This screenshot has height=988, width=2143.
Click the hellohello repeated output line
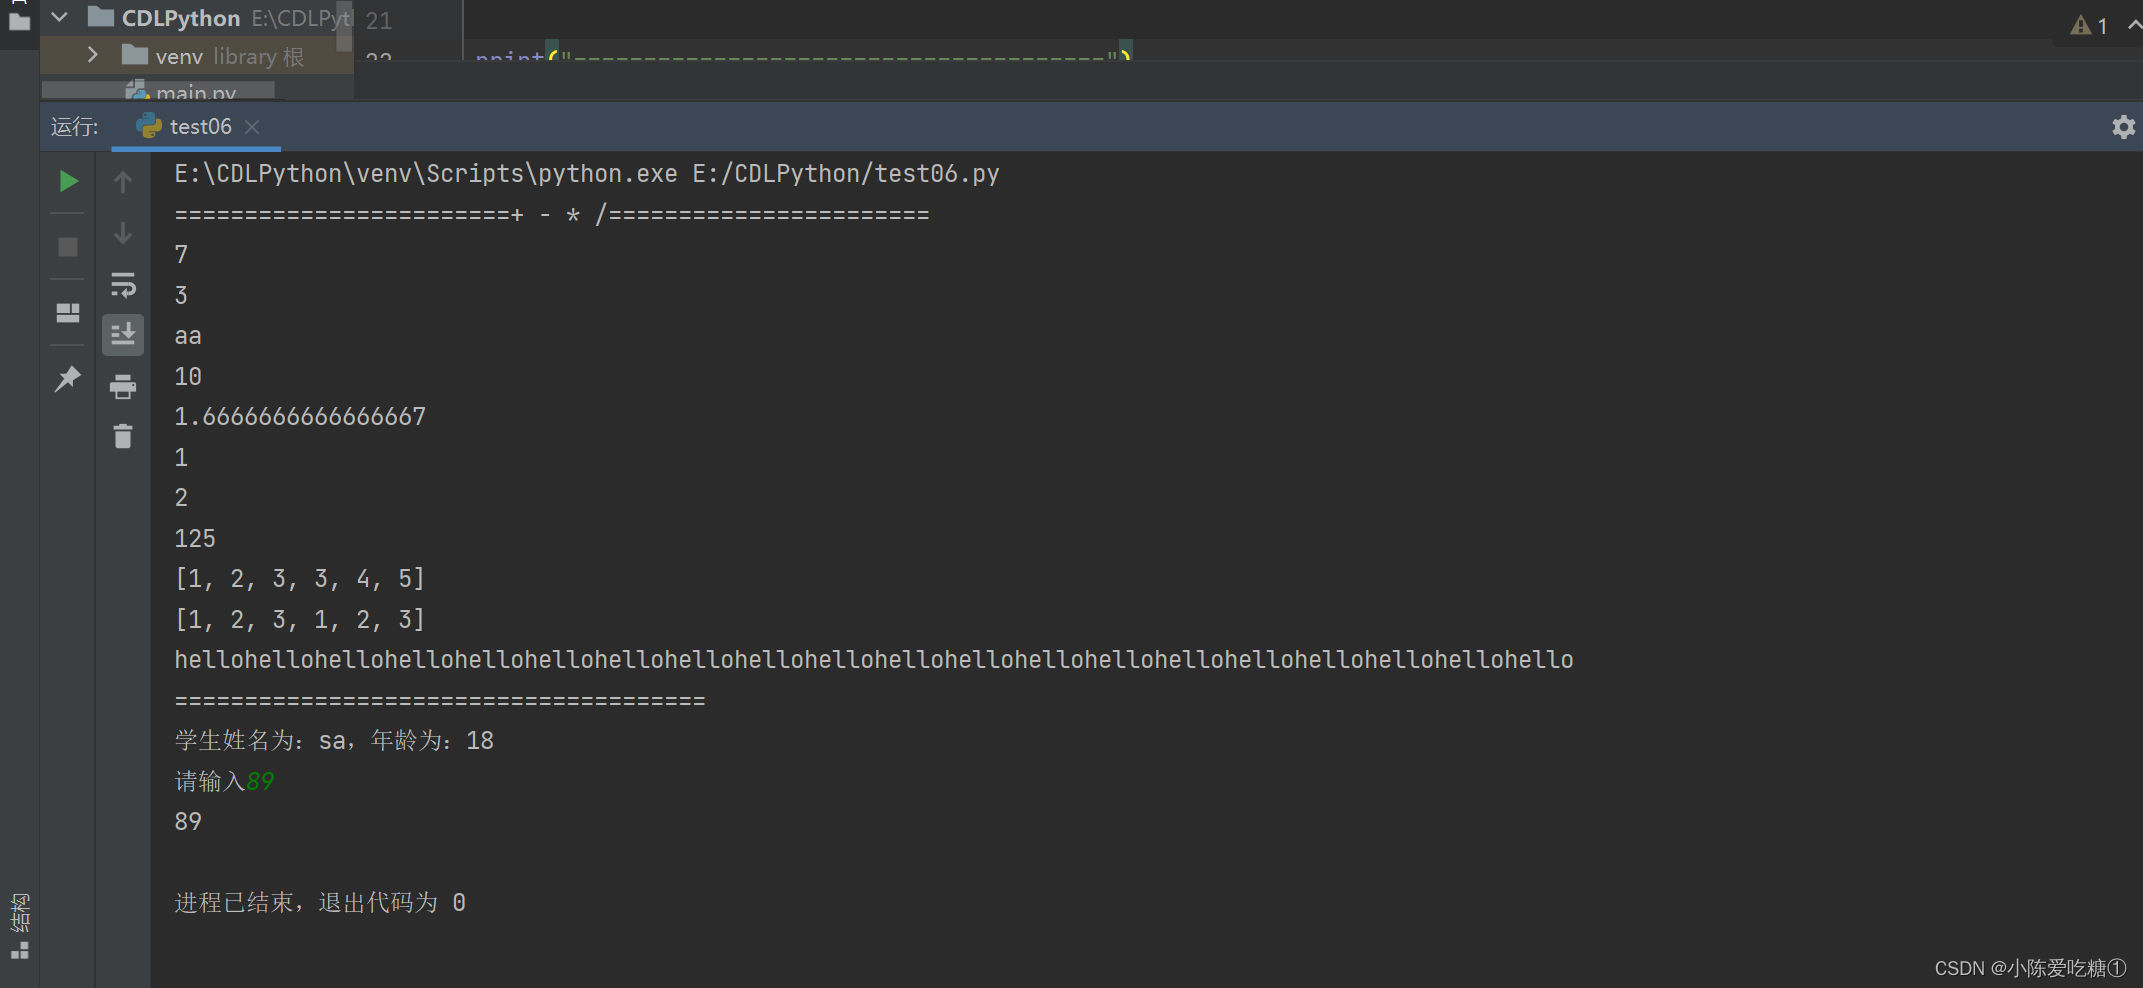click(x=874, y=660)
